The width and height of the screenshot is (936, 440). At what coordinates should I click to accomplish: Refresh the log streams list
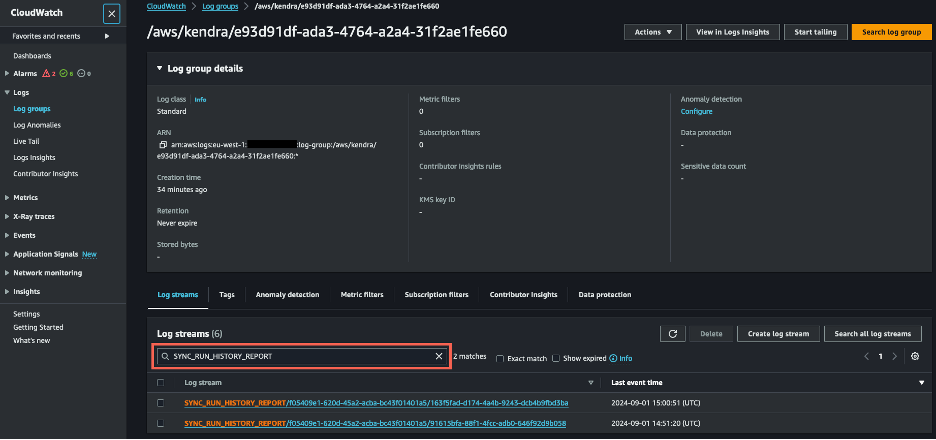click(x=673, y=334)
